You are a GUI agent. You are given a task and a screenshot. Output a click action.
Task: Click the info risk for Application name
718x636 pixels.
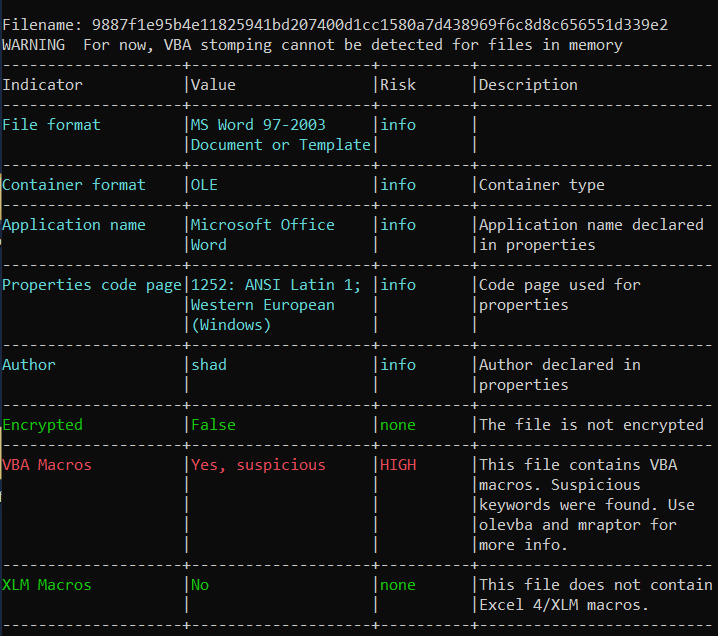[398, 225]
